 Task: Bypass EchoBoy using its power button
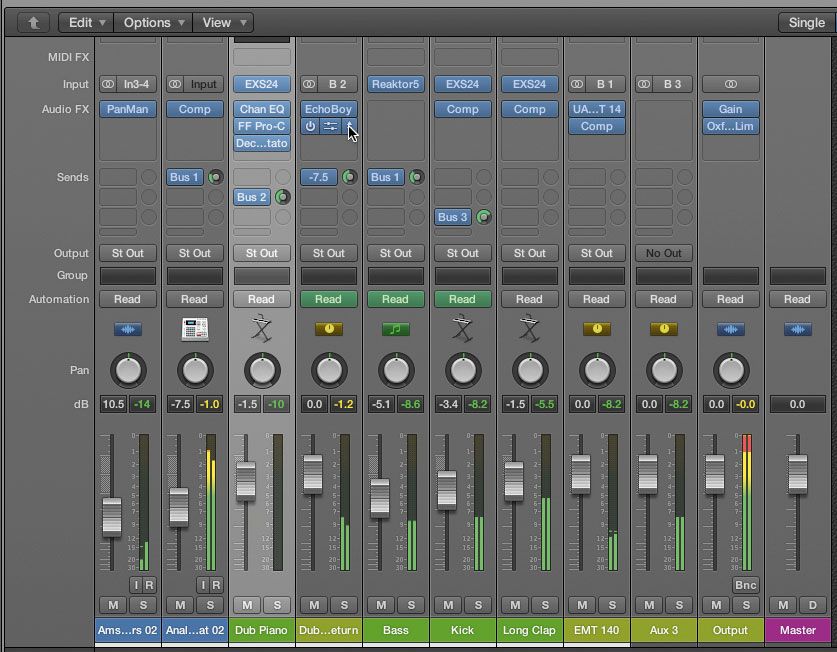point(310,127)
